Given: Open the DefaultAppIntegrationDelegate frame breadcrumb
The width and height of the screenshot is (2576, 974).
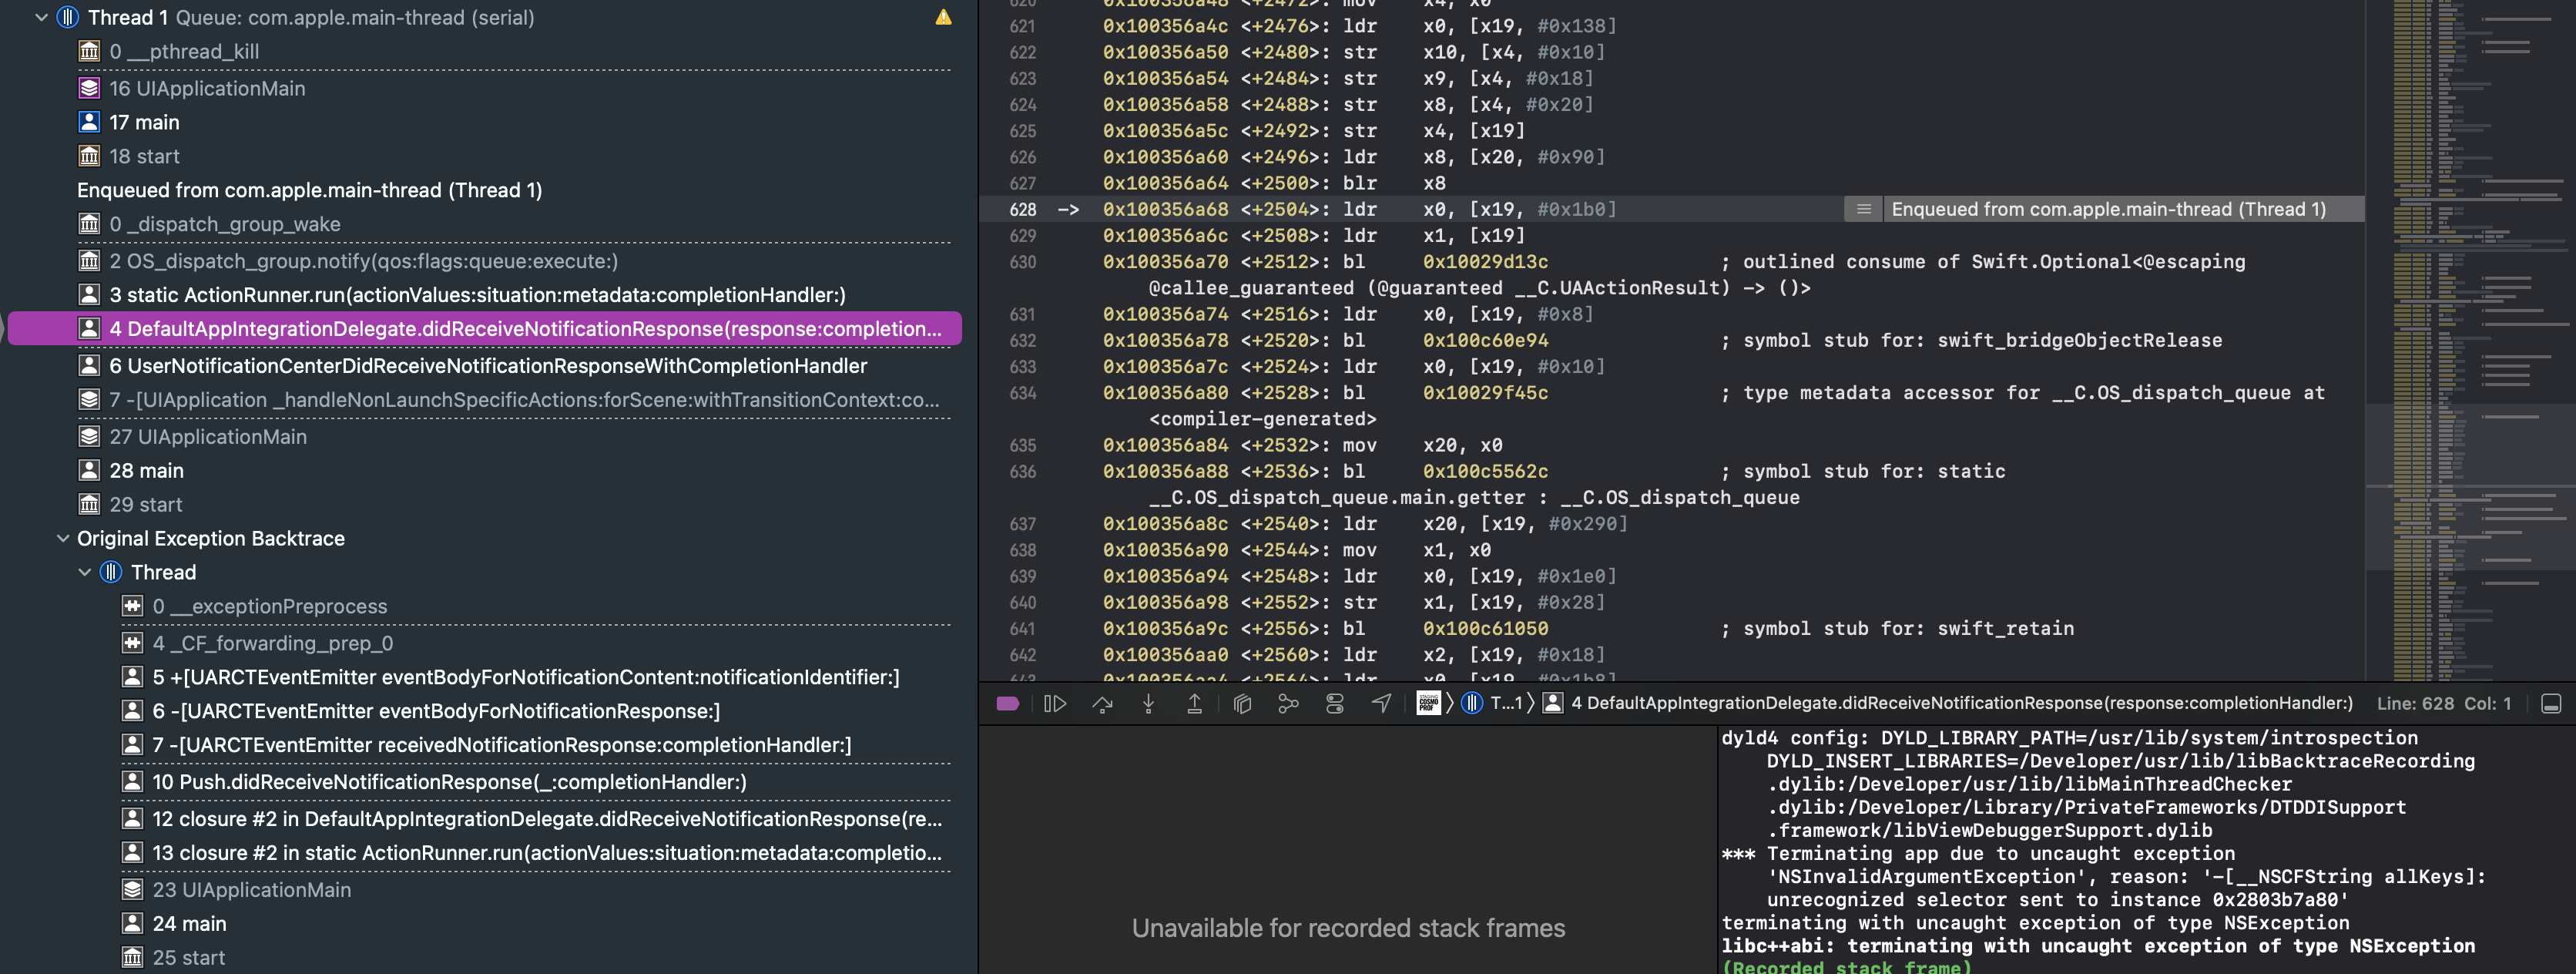Looking at the screenshot, I should (x=1960, y=704).
